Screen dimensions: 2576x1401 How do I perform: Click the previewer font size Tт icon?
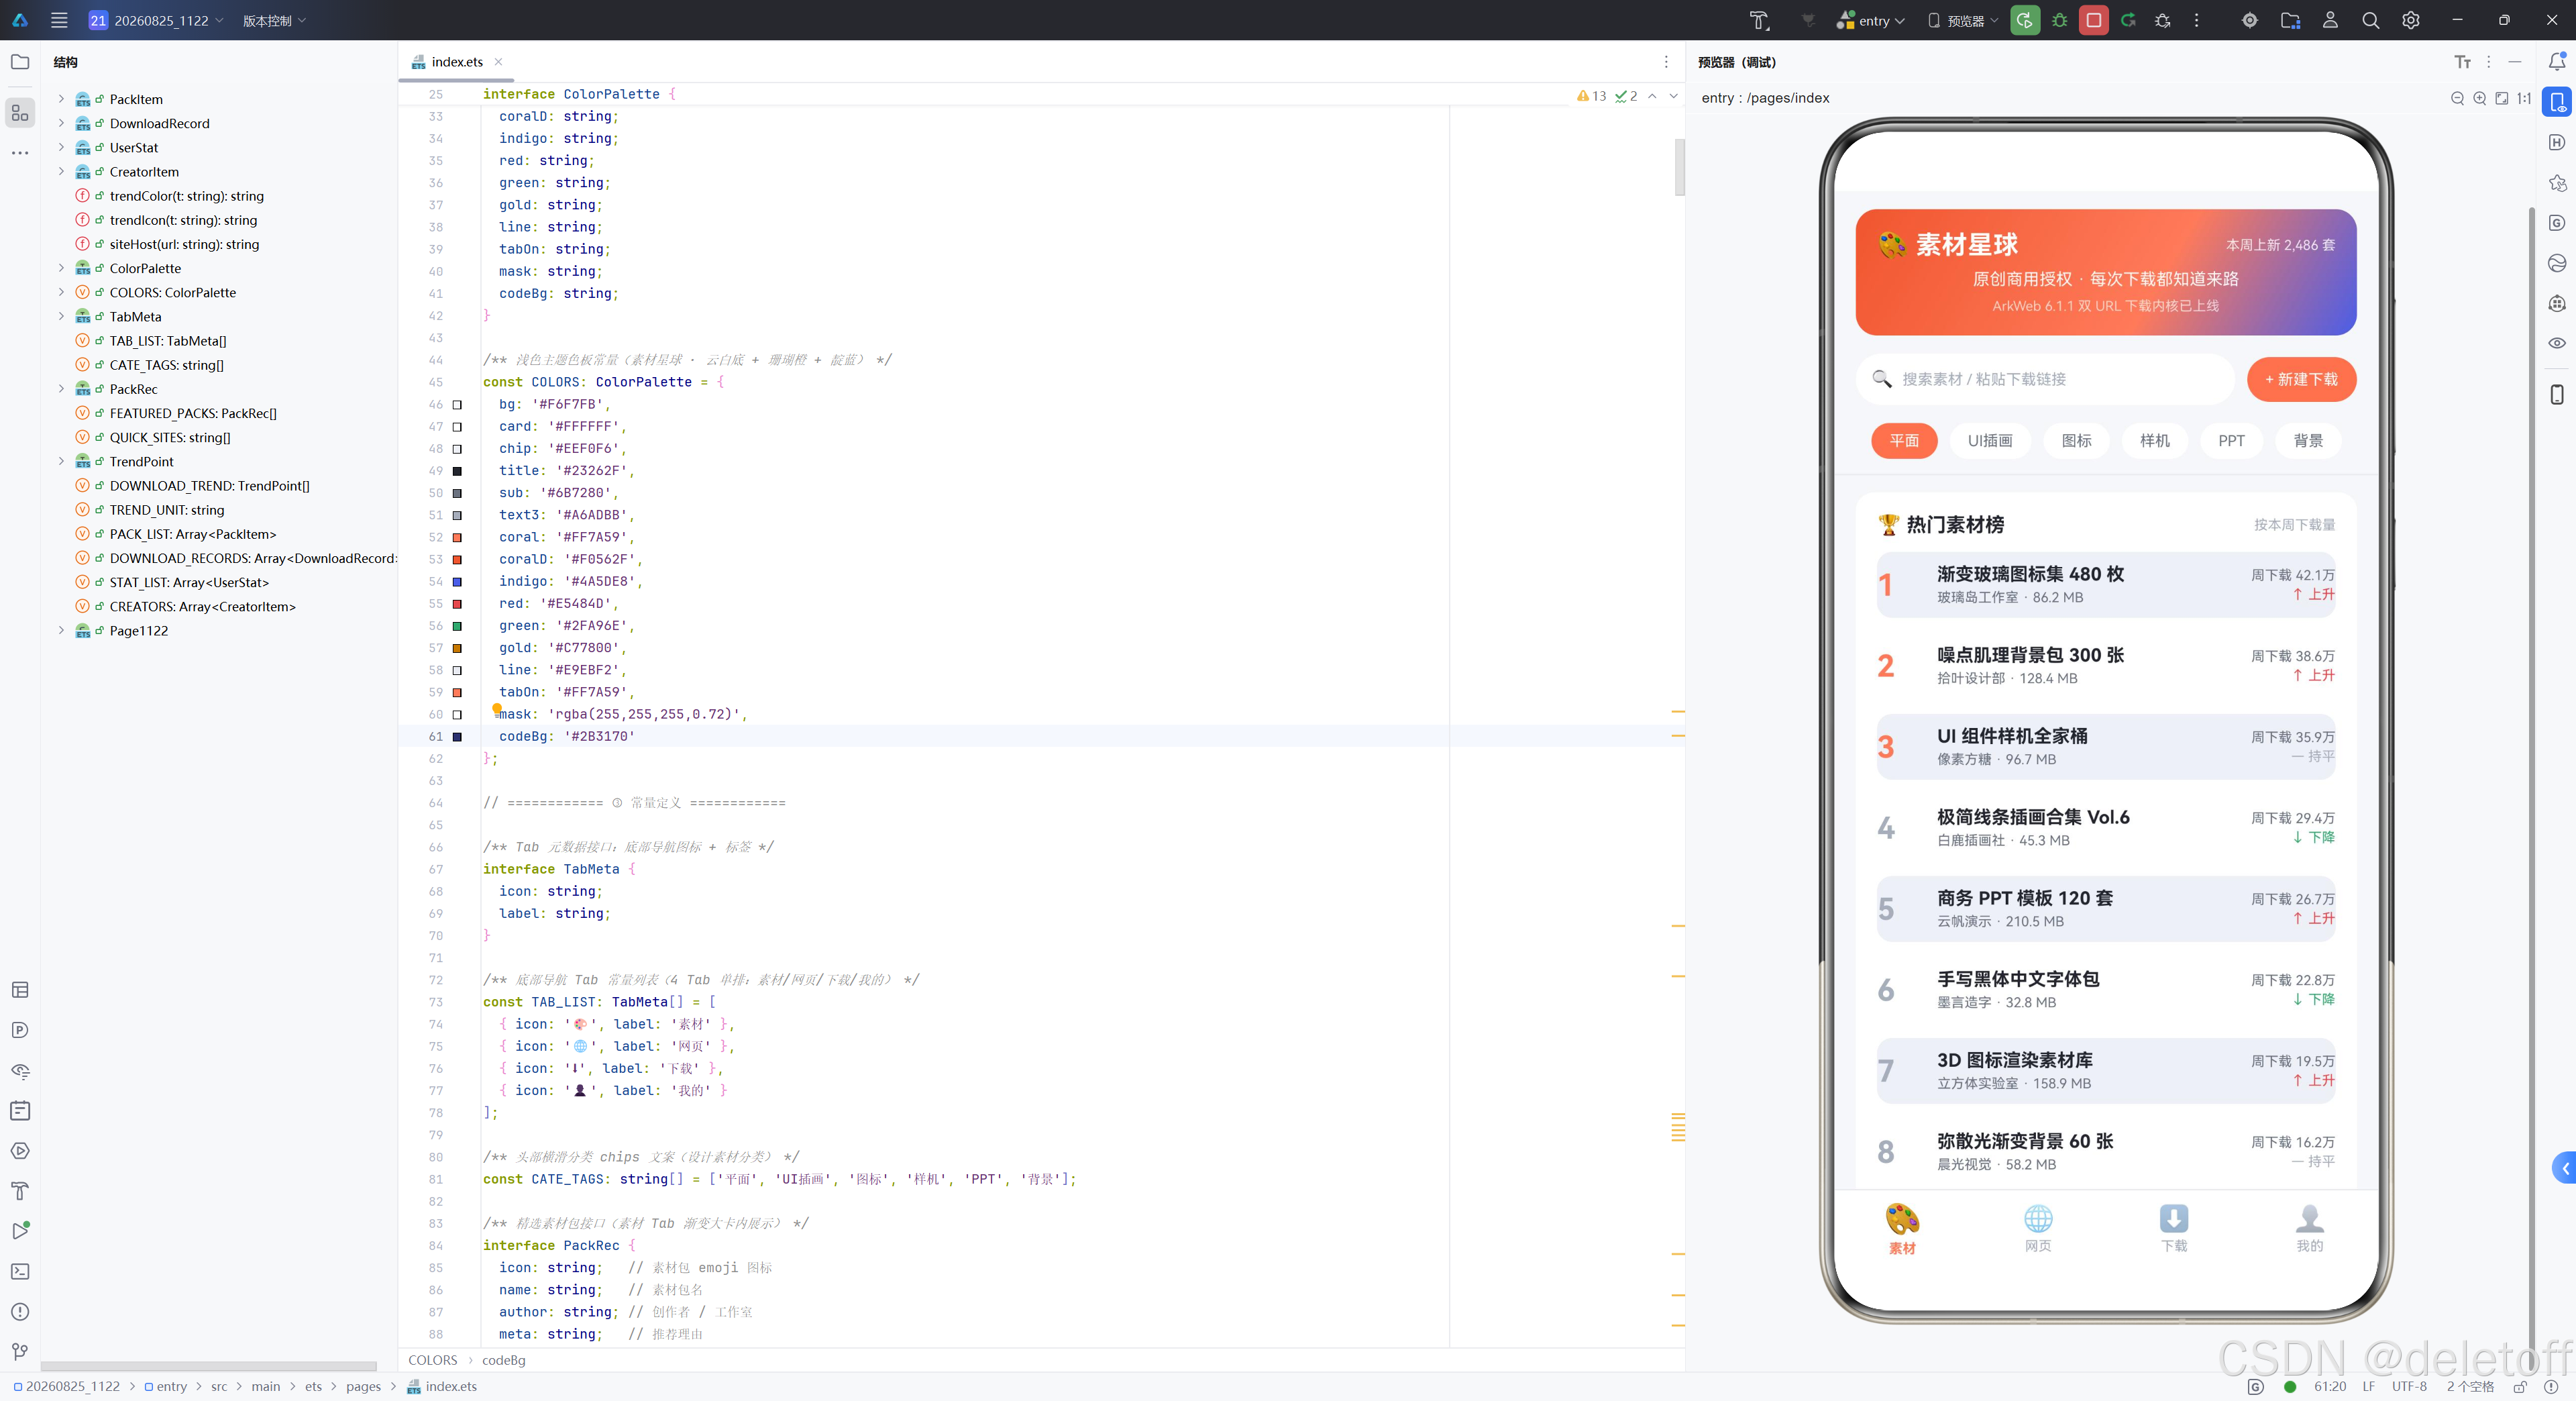click(x=2463, y=62)
